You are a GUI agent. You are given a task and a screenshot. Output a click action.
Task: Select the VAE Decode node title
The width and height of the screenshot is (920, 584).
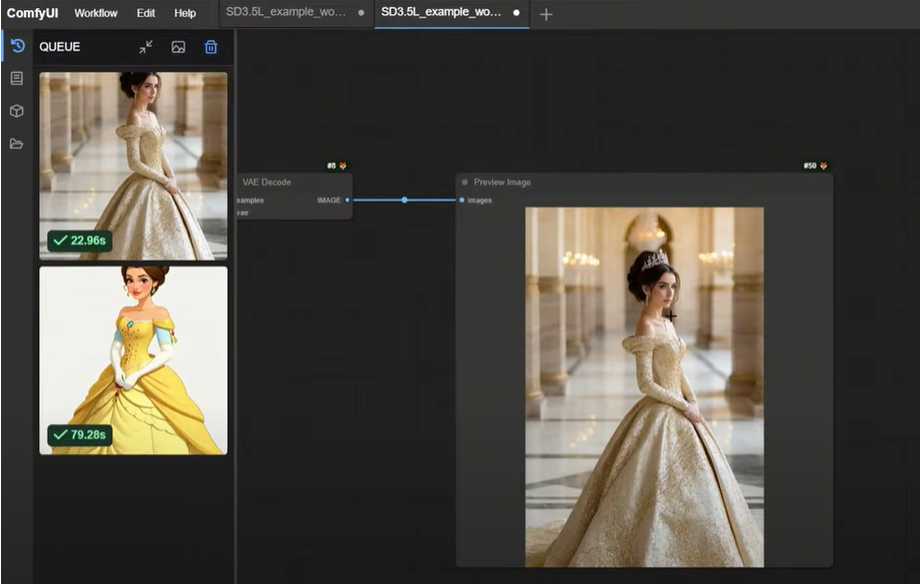266,183
